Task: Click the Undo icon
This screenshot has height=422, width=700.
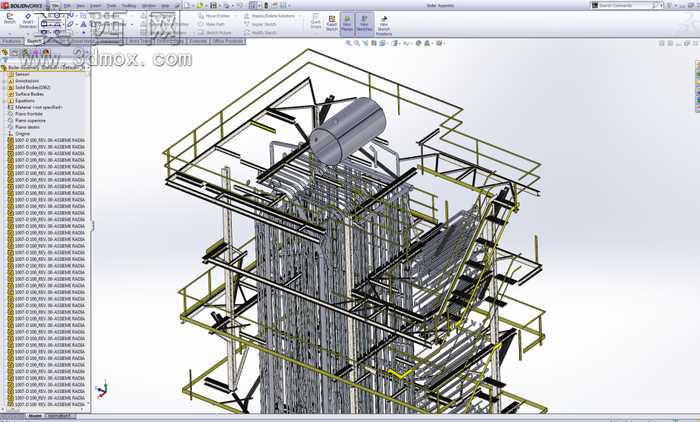Action: 240,5
